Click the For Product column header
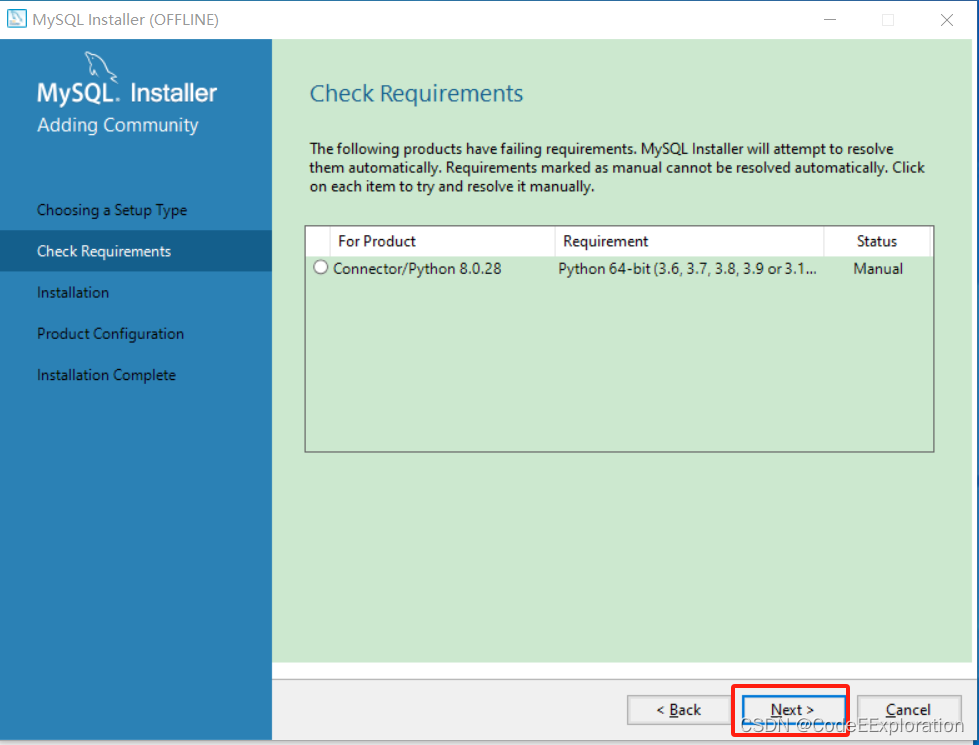 [442, 241]
